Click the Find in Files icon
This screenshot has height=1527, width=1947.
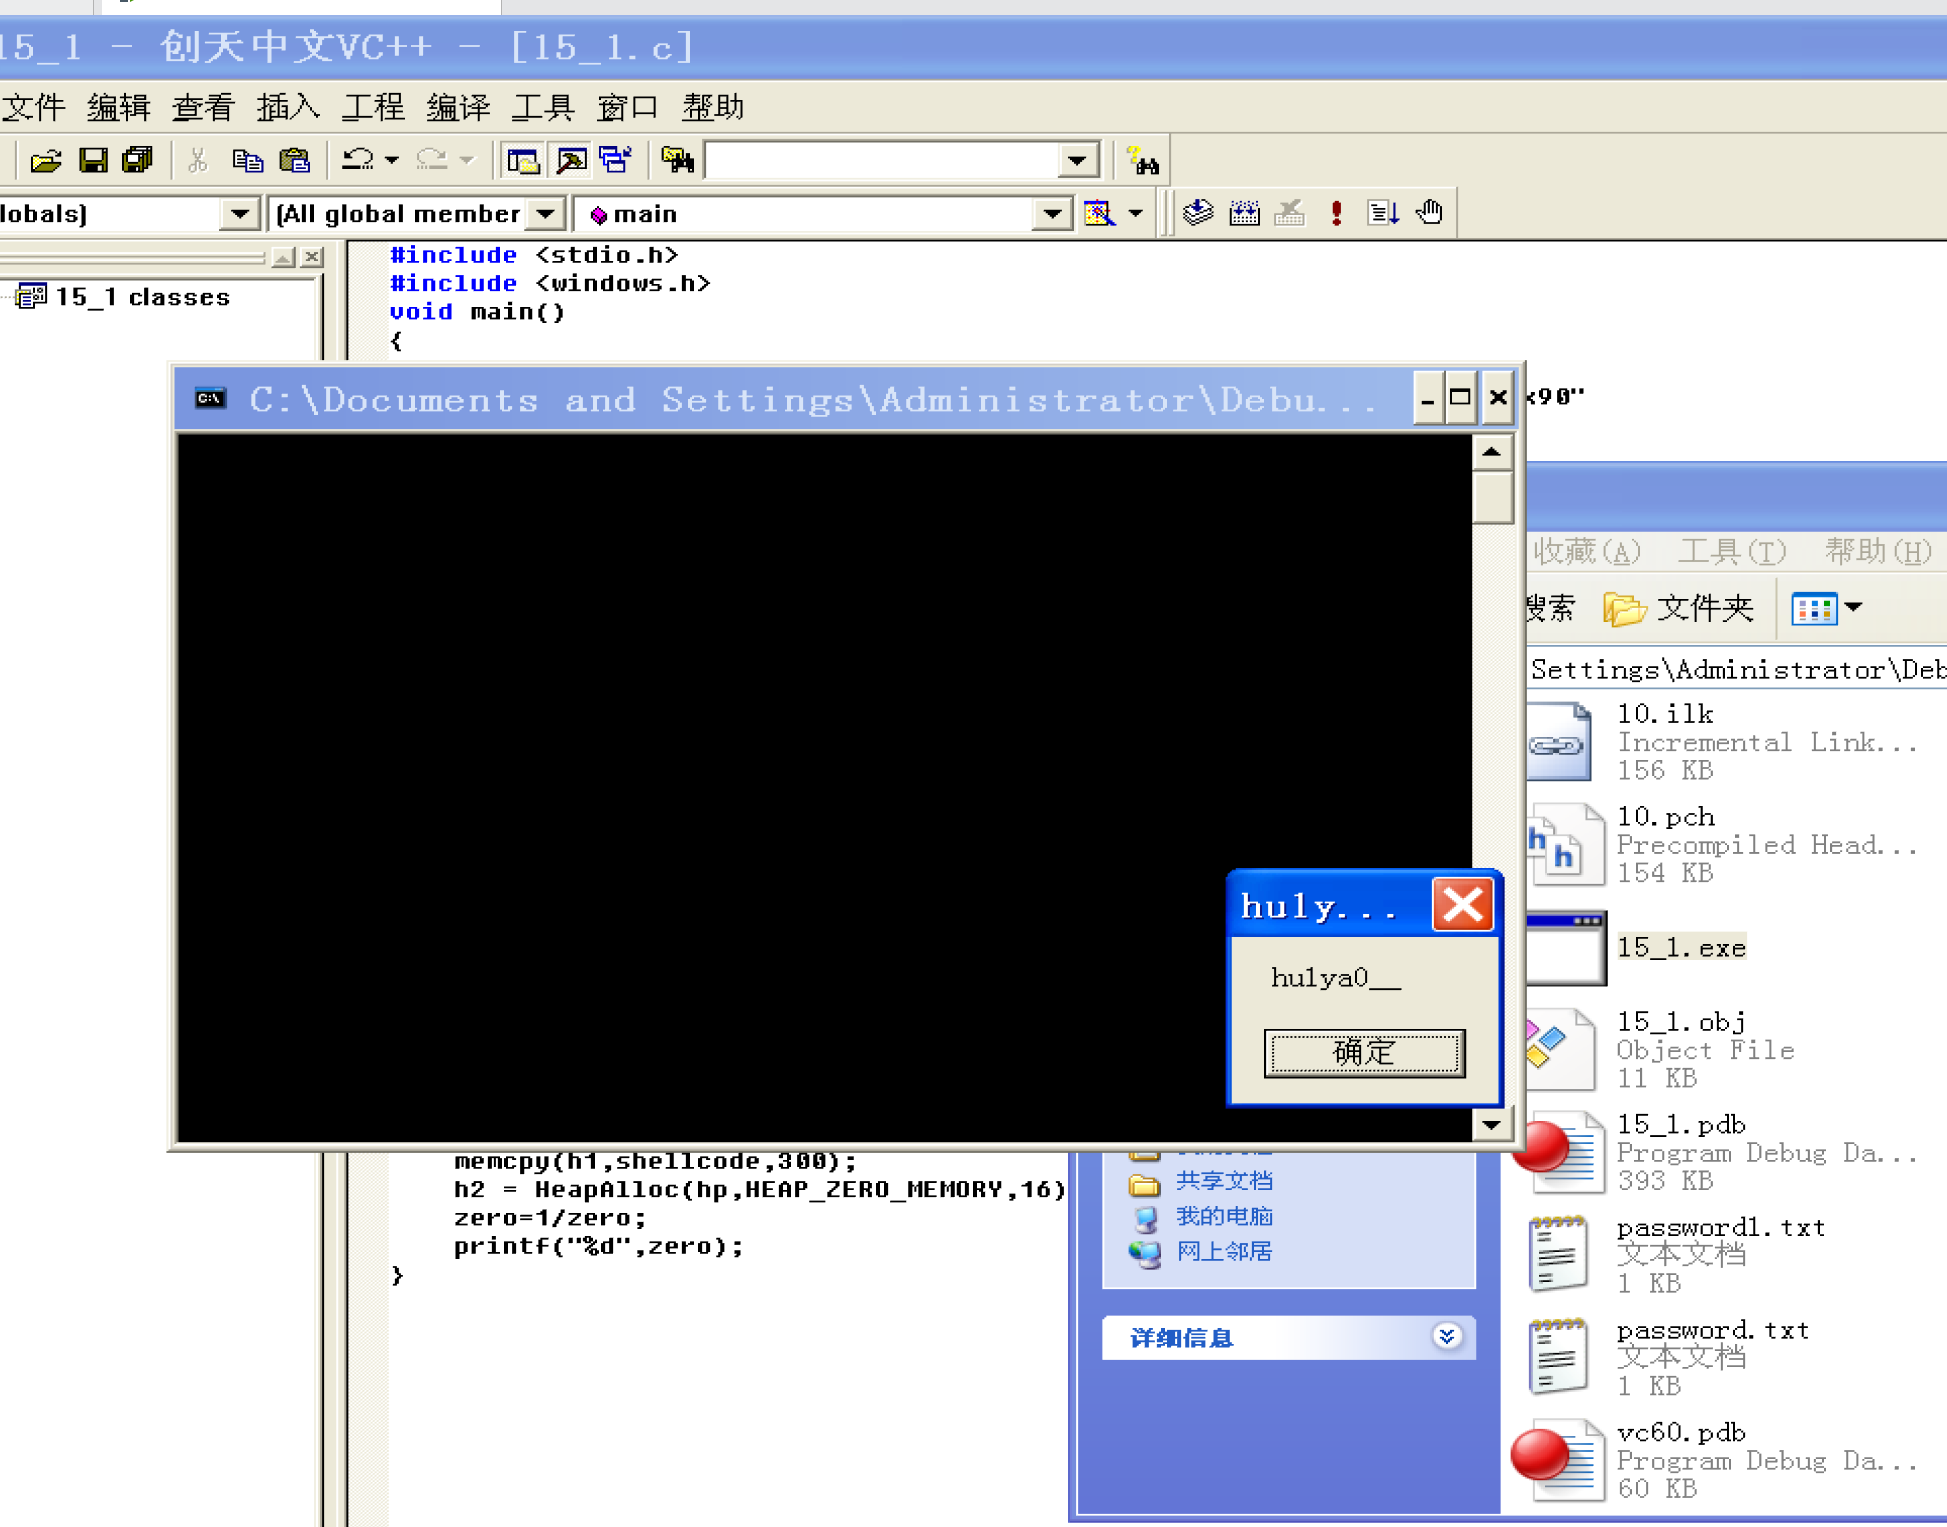(x=677, y=160)
